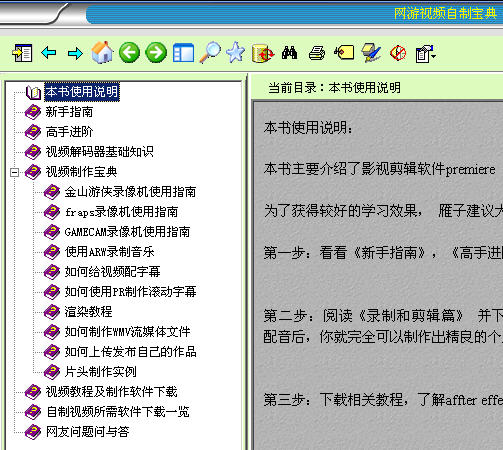503x450 pixels.
Task: Click the green back arrow button
Action: tap(129, 53)
